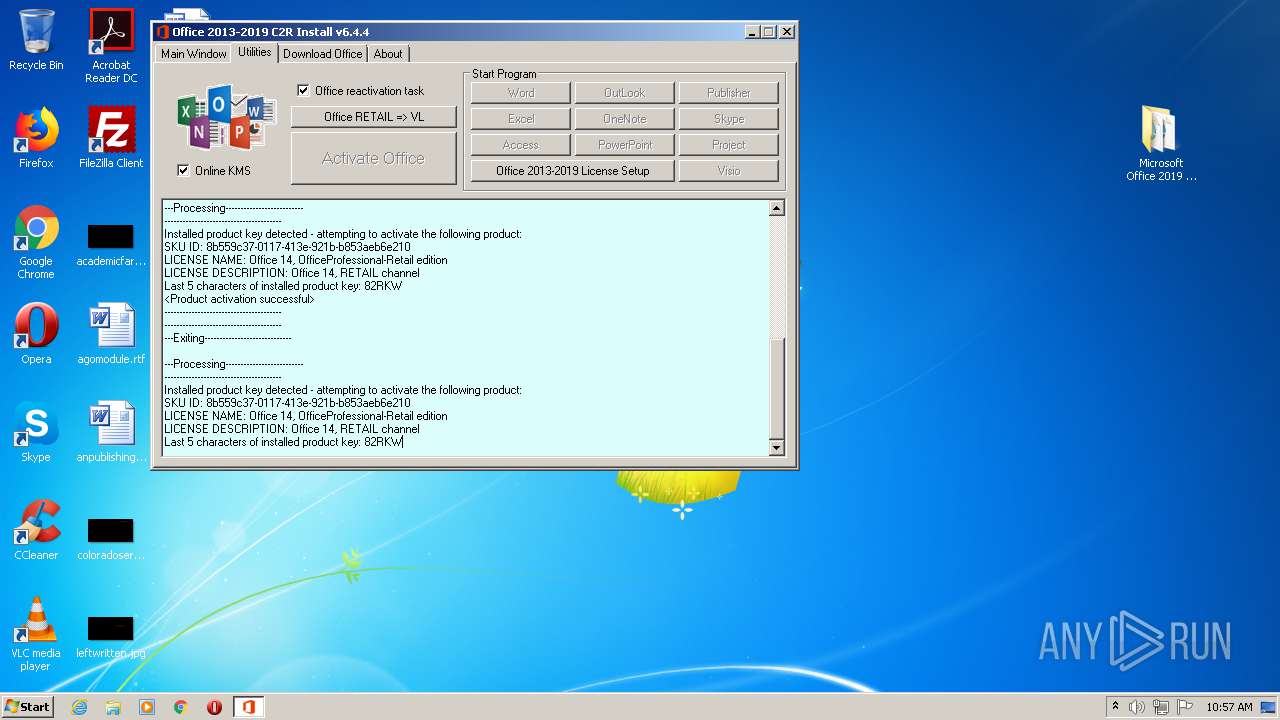Open the Download Office tab

point(322,54)
